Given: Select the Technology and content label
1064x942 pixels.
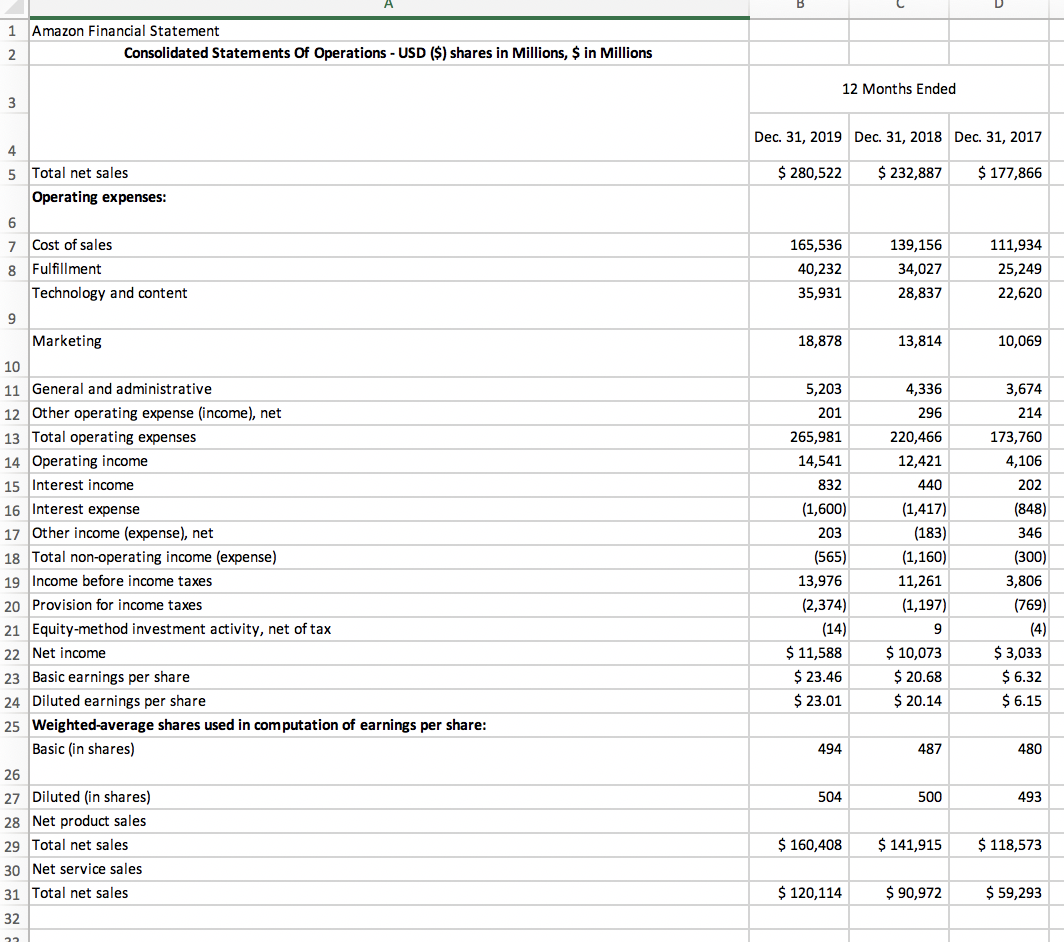Looking at the screenshot, I should coord(109,293).
